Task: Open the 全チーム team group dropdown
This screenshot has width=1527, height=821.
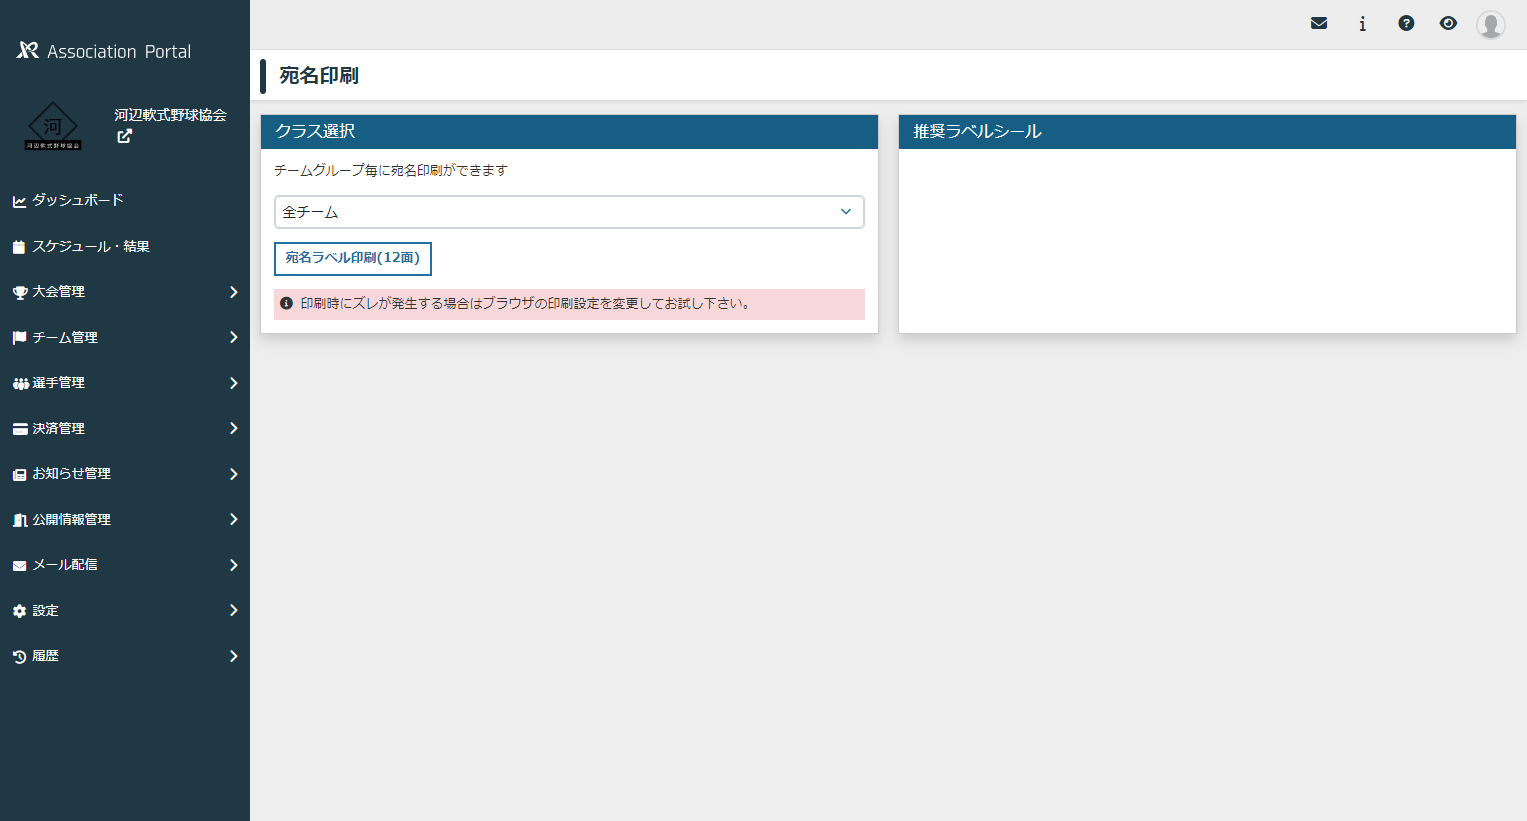Action: pyautogui.click(x=569, y=212)
